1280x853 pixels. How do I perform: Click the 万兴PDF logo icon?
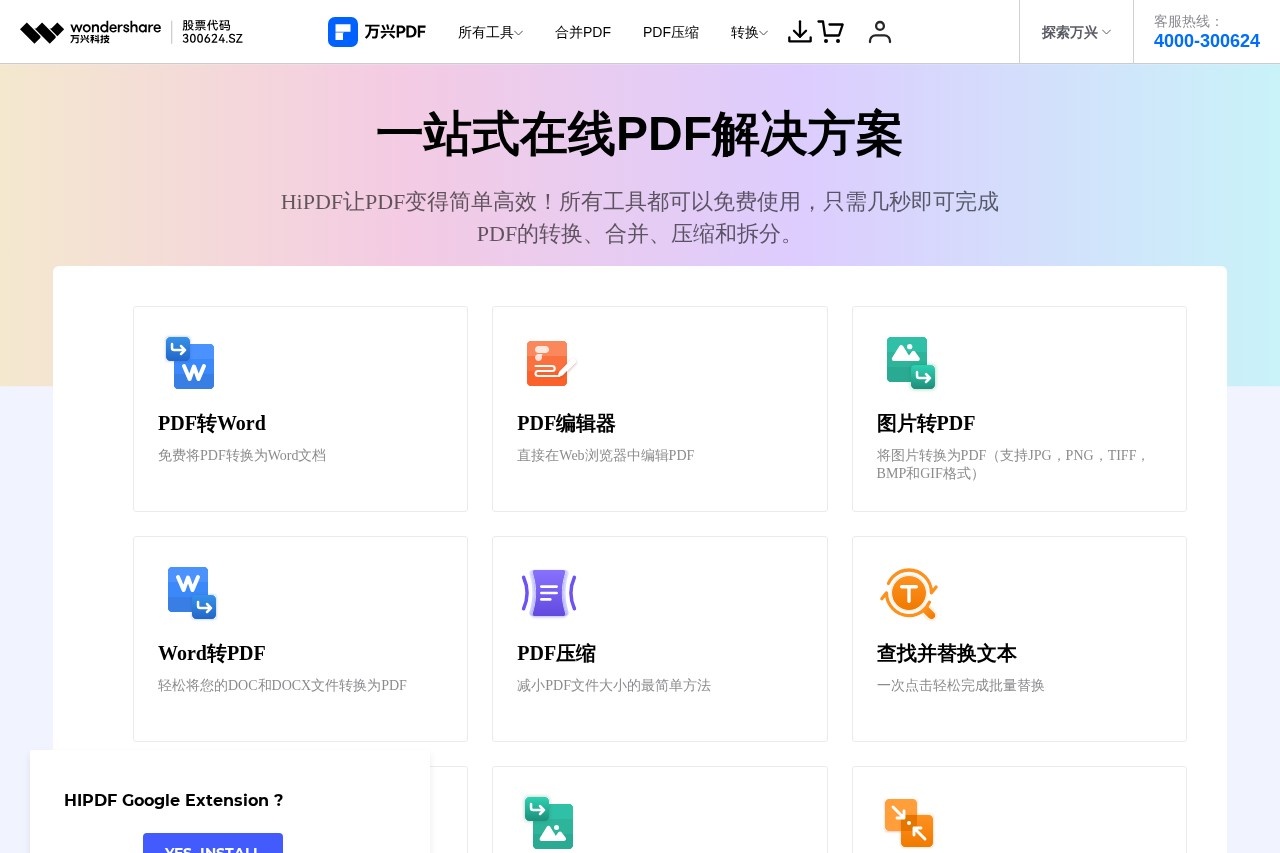(x=344, y=31)
